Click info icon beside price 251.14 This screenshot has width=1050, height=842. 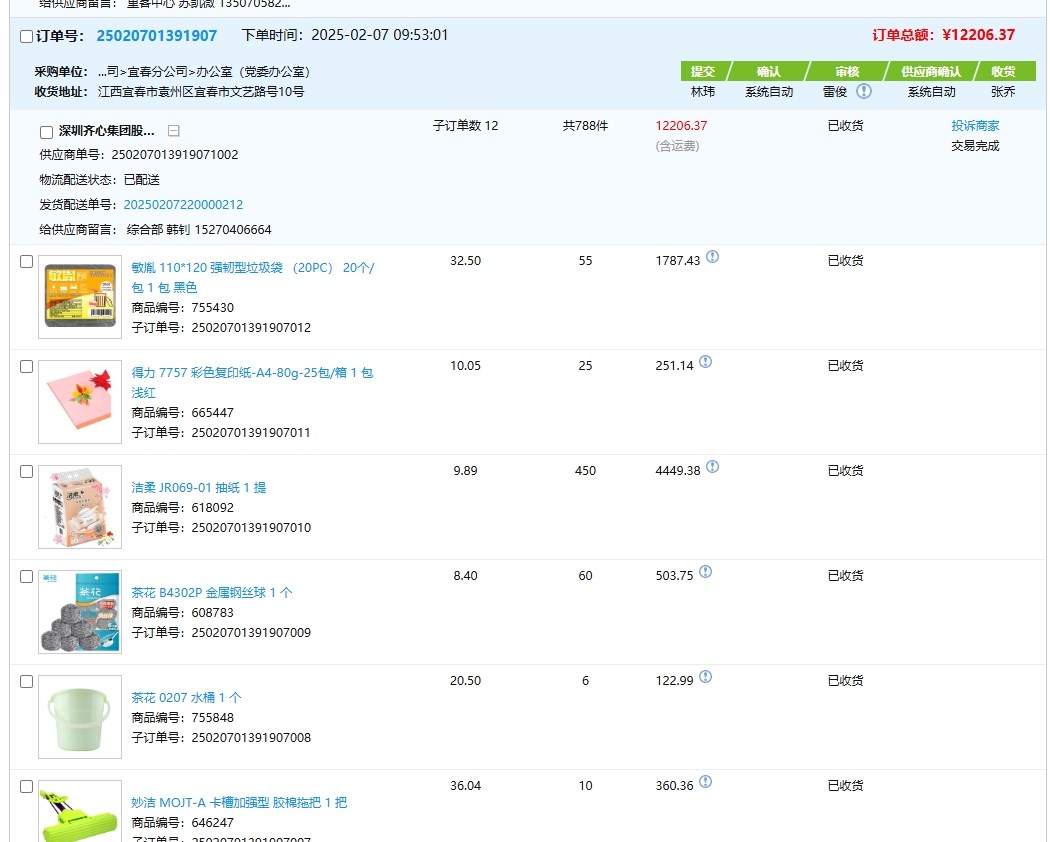coord(706,362)
